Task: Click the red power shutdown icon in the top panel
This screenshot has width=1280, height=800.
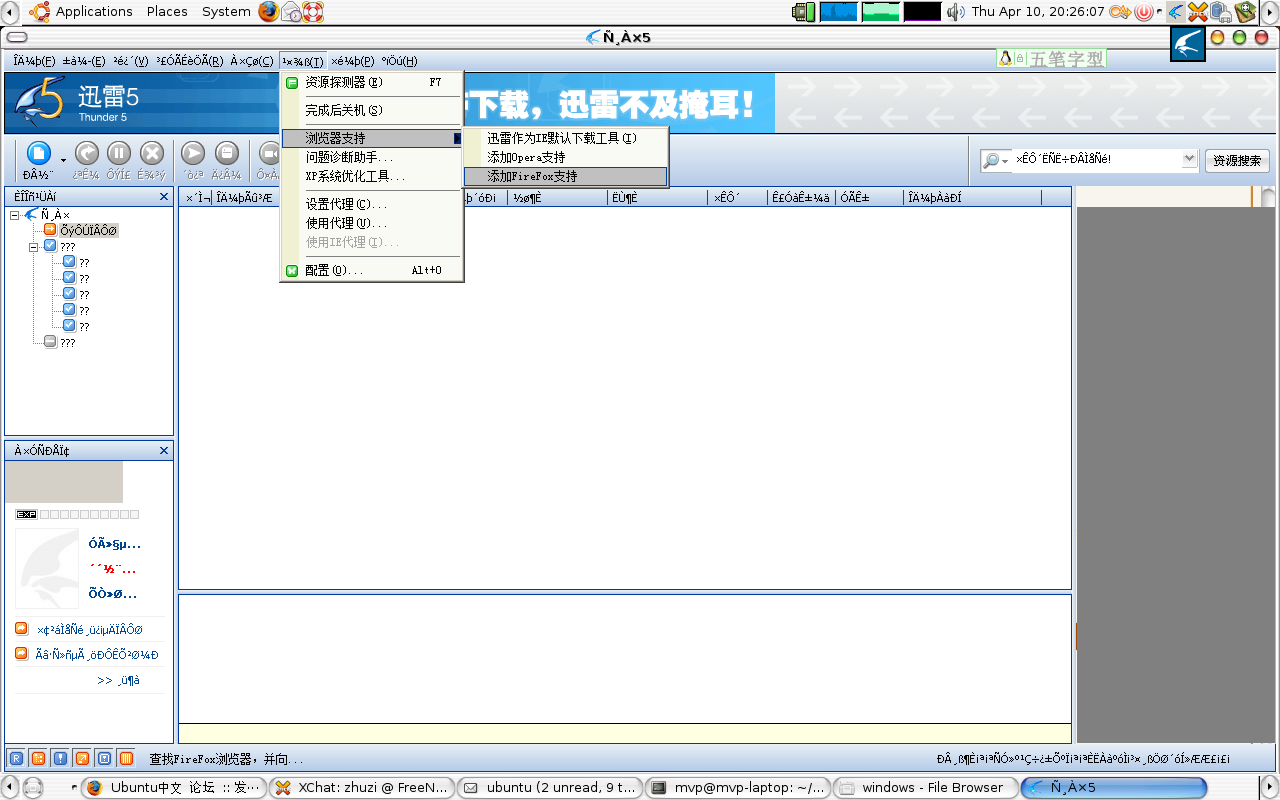Action: point(1145,12)
